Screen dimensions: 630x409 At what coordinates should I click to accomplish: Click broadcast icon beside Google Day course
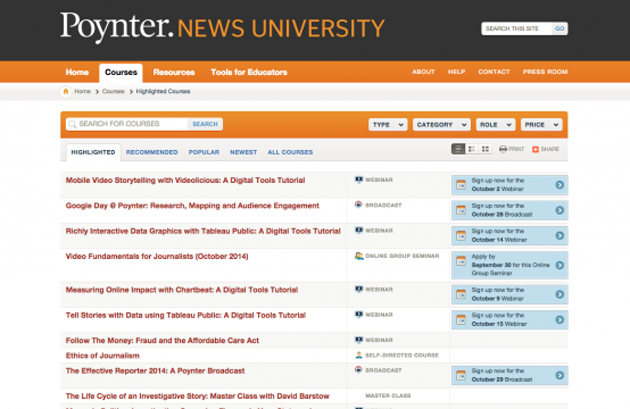[x=358, y=204]
